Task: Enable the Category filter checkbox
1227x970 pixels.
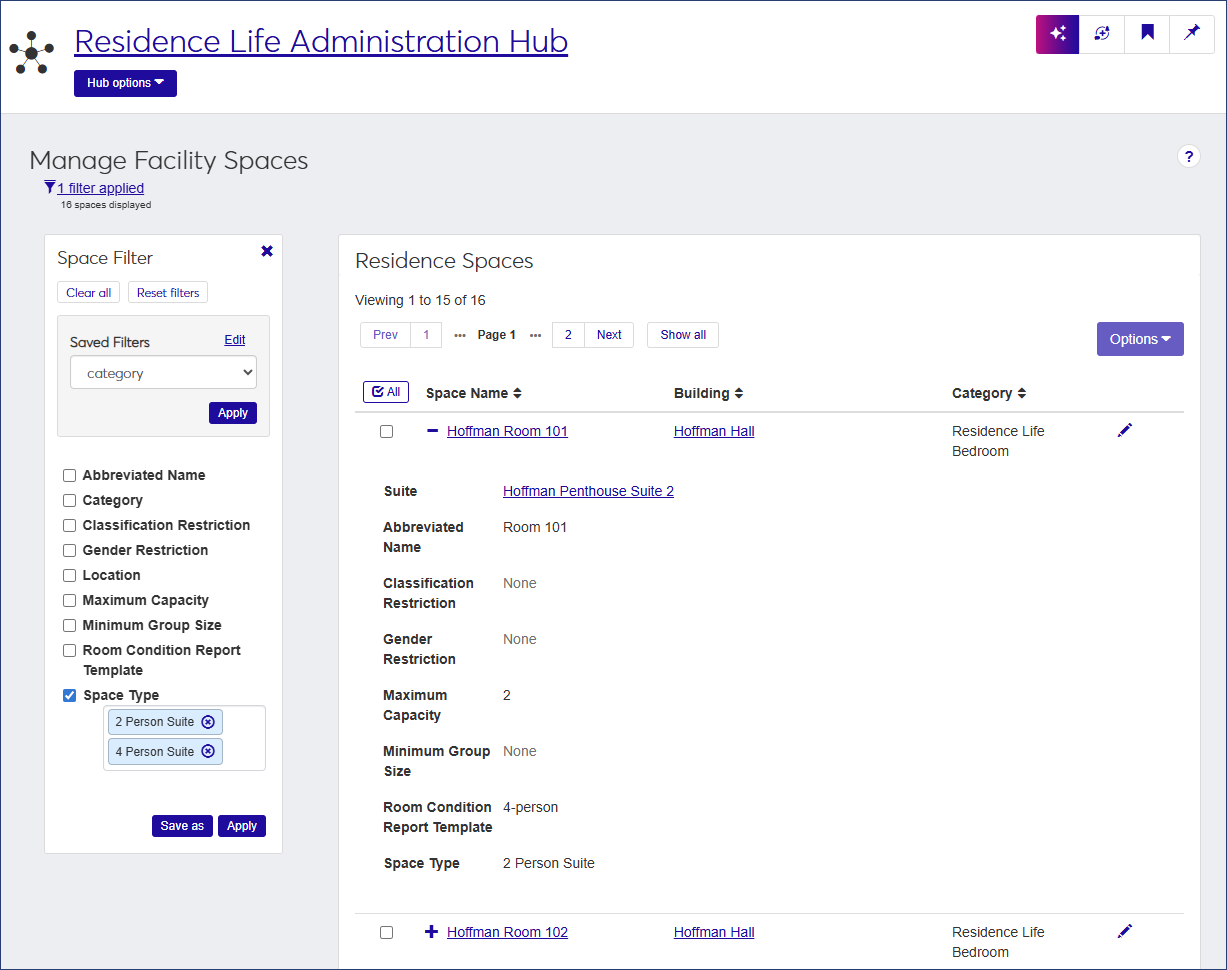Action: 69,500
